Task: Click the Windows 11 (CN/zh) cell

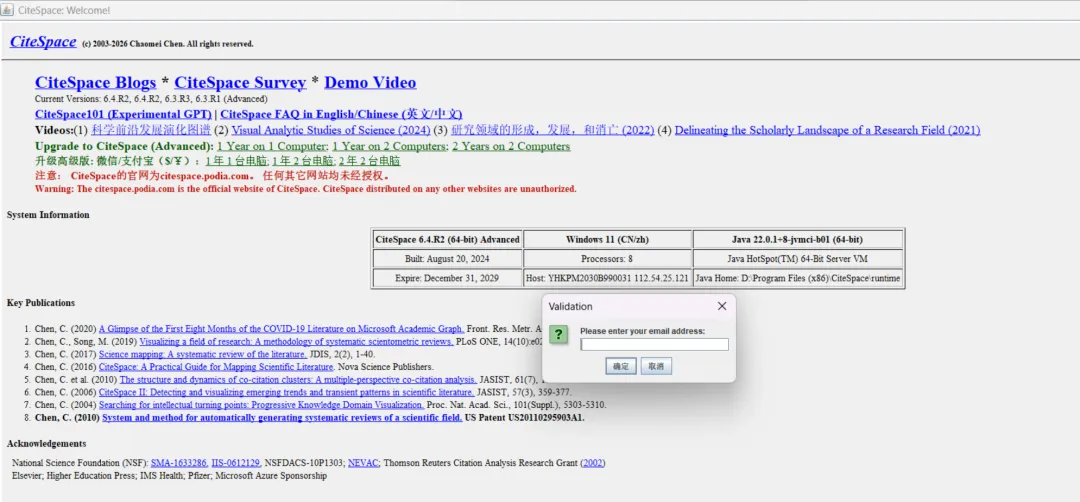Action: point(608,240)
